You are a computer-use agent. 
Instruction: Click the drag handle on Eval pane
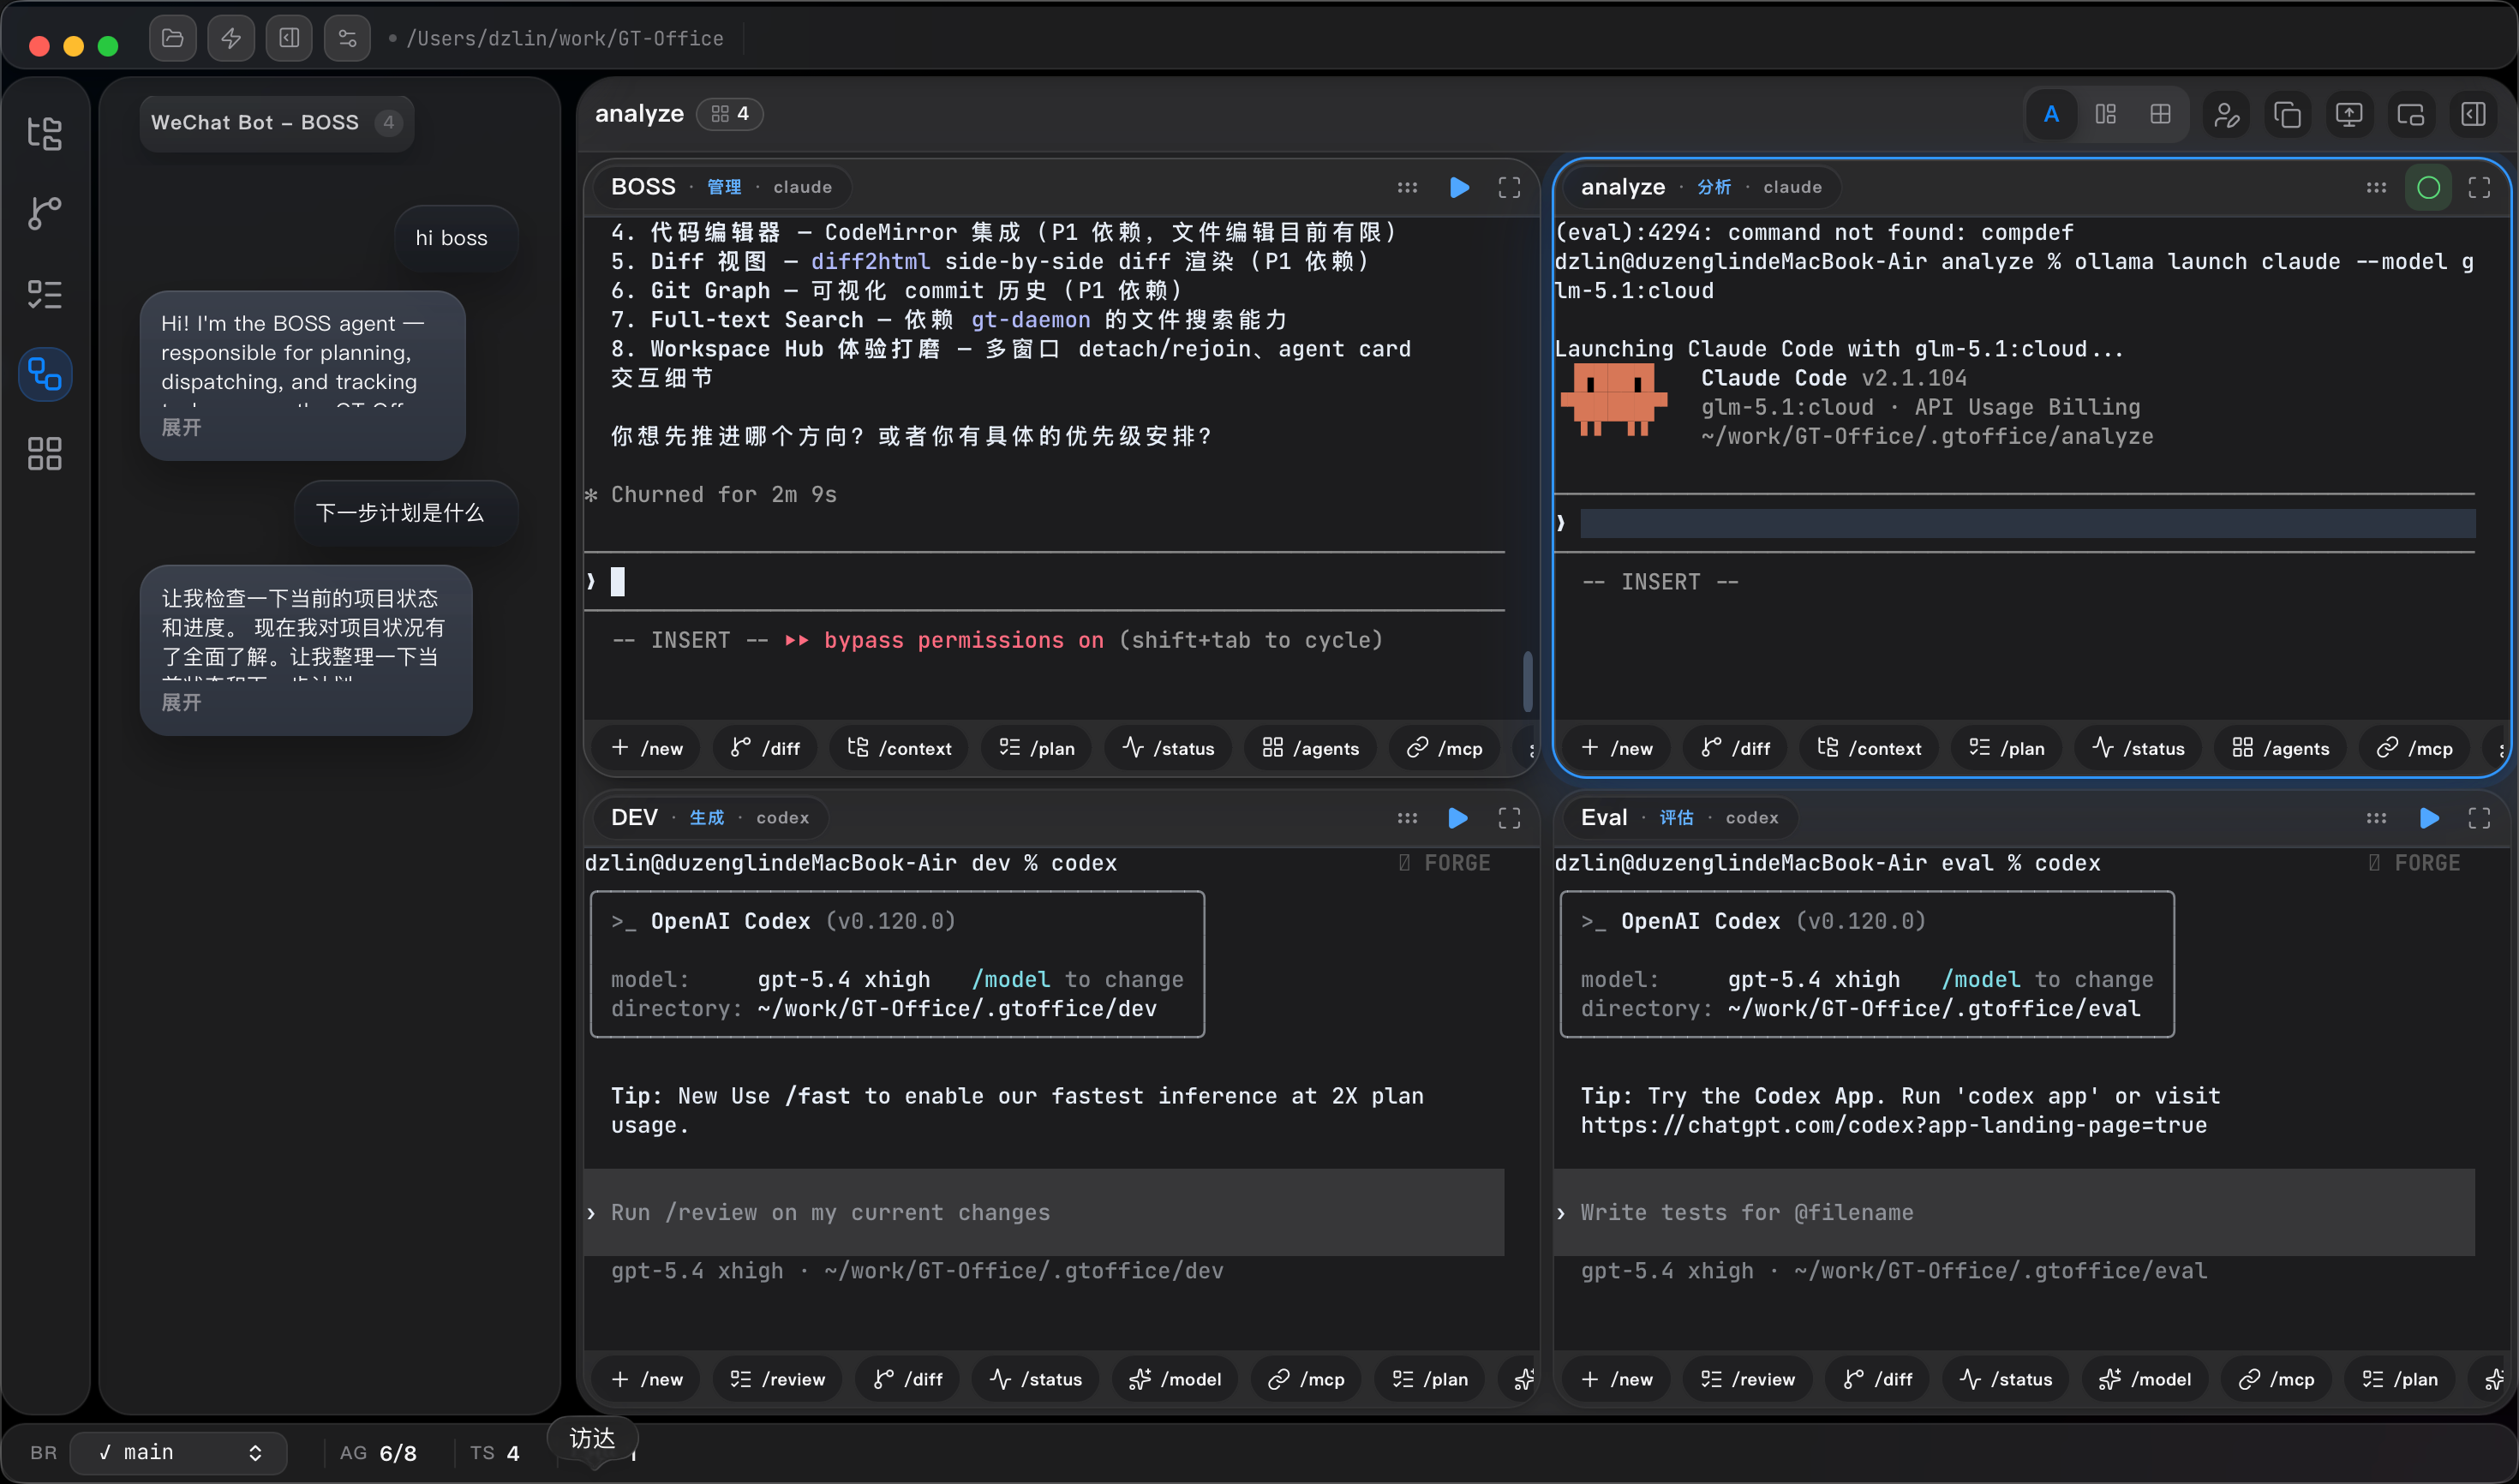coord(2376,818)
